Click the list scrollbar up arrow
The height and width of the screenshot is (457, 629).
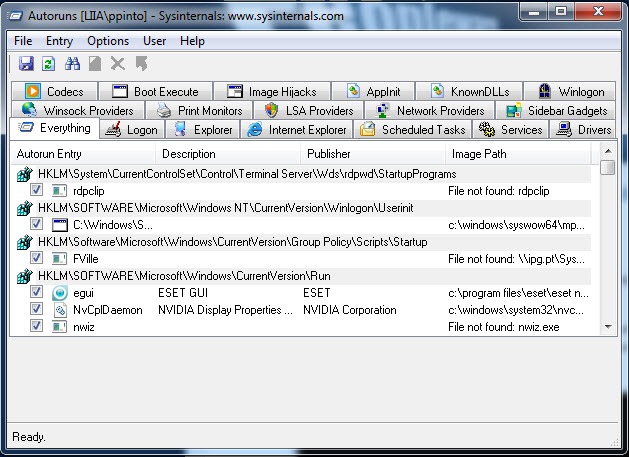click(608, 151)
